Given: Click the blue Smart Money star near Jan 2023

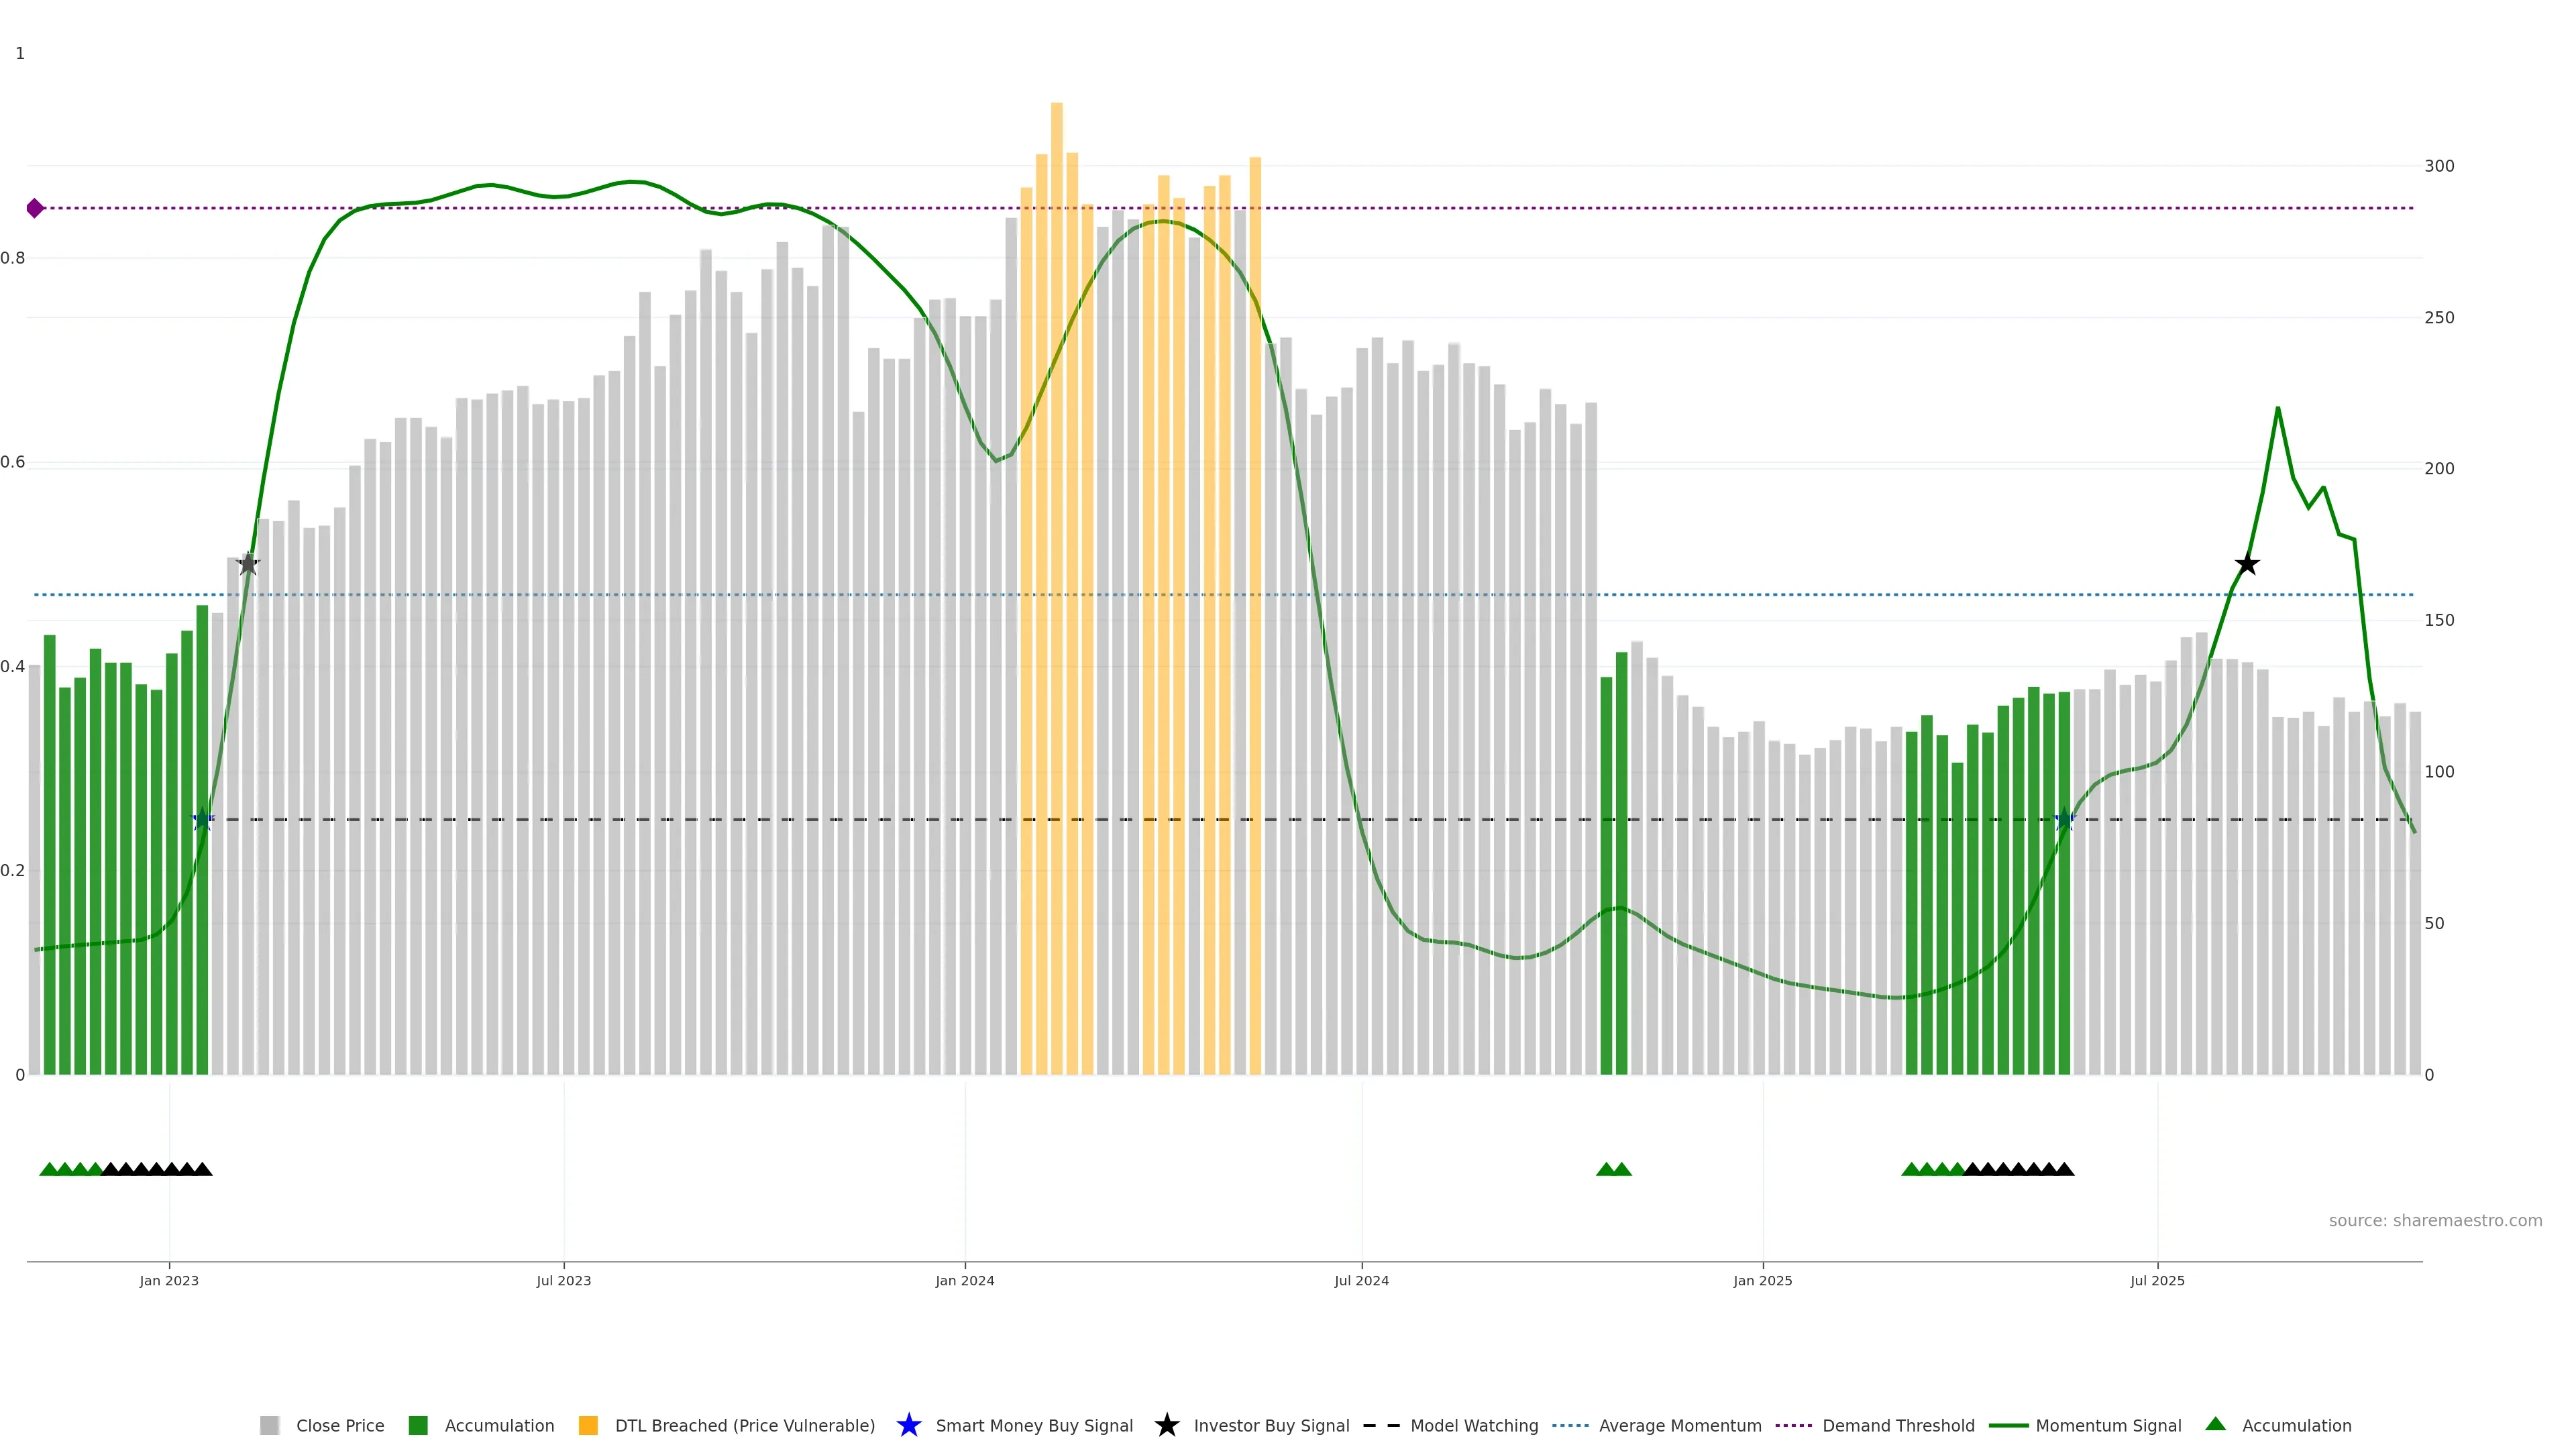Looking at the screenshot, I should click(203, 819).
